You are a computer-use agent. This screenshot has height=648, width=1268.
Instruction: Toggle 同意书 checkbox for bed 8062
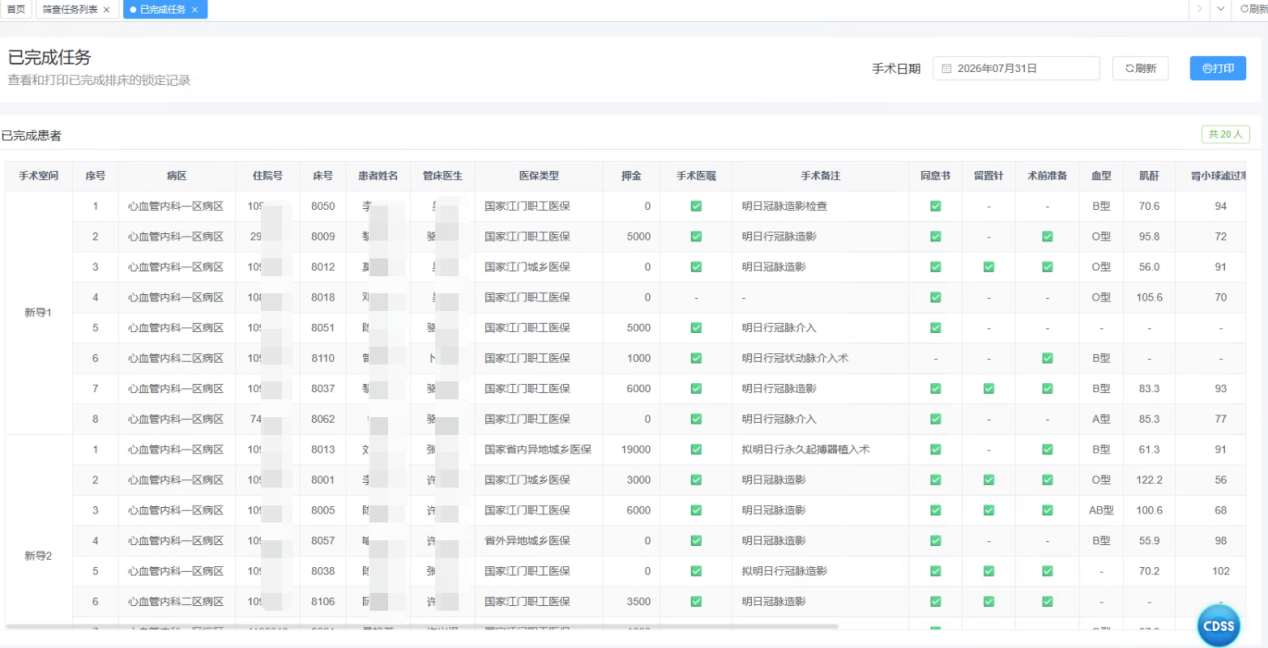(935, 419)
